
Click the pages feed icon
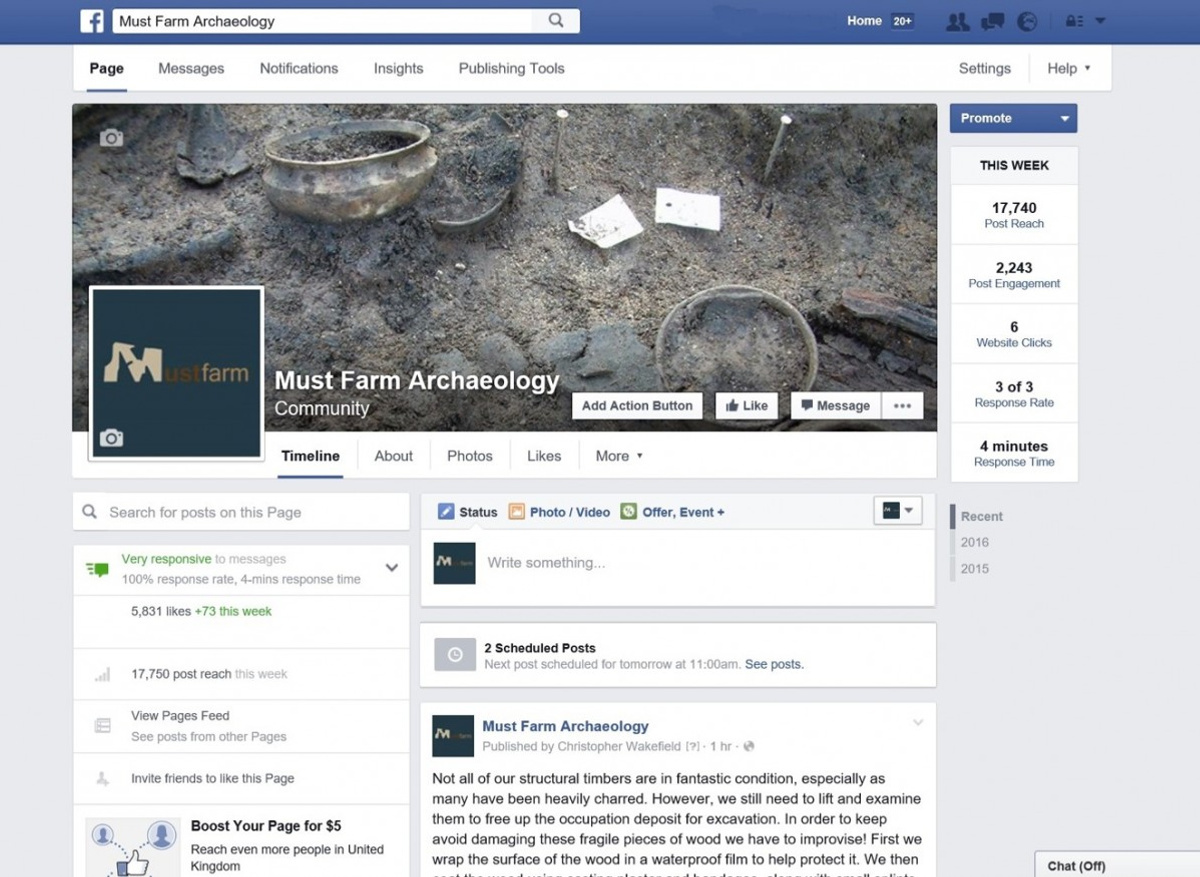tap(102, 726)
